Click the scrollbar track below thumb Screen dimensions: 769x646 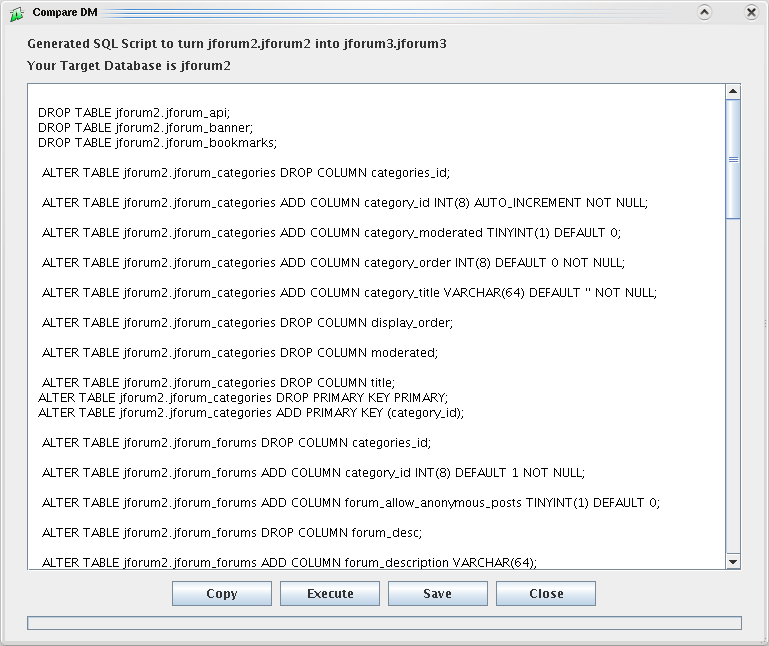pos(733,387)
